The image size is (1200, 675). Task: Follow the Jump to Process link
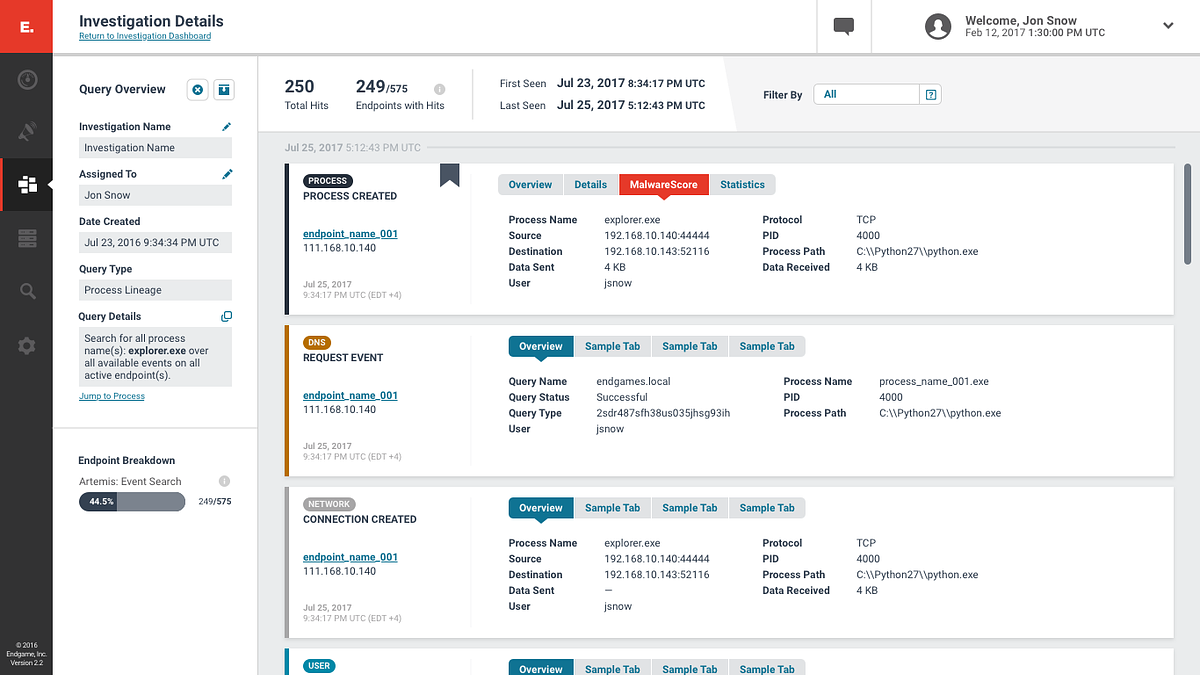click(112, 397)
